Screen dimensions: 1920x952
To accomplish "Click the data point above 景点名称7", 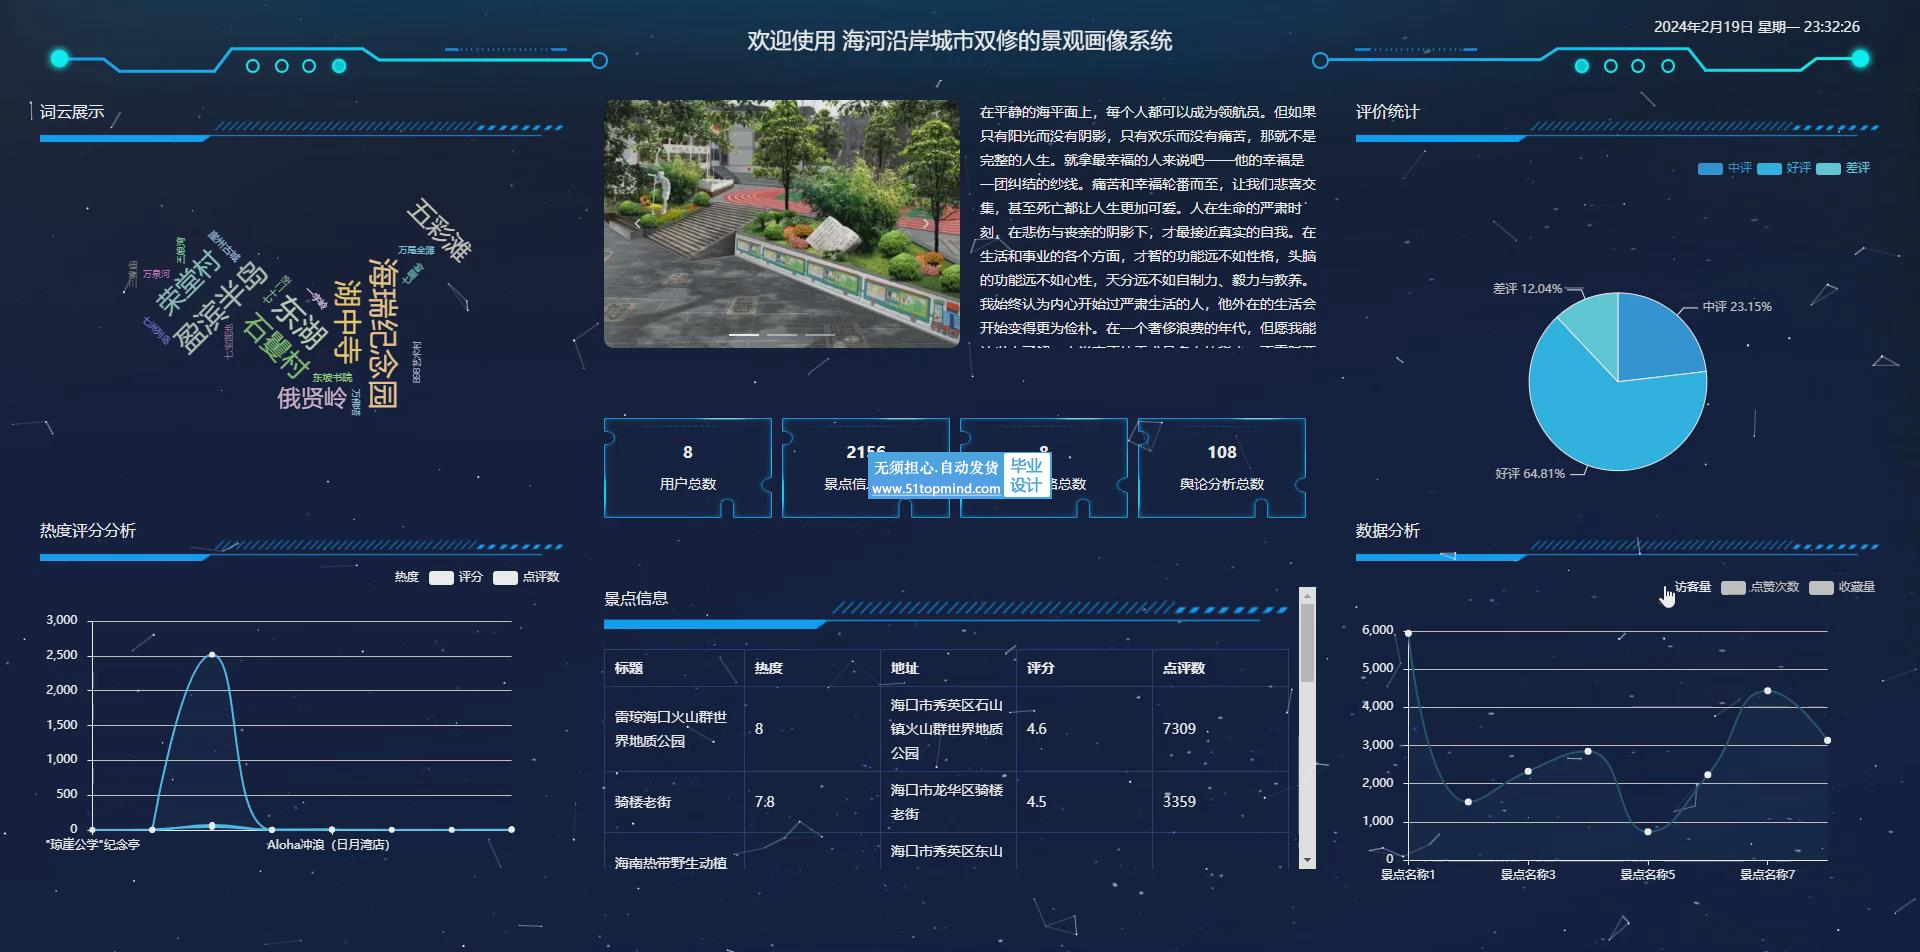I will 1768,691.
